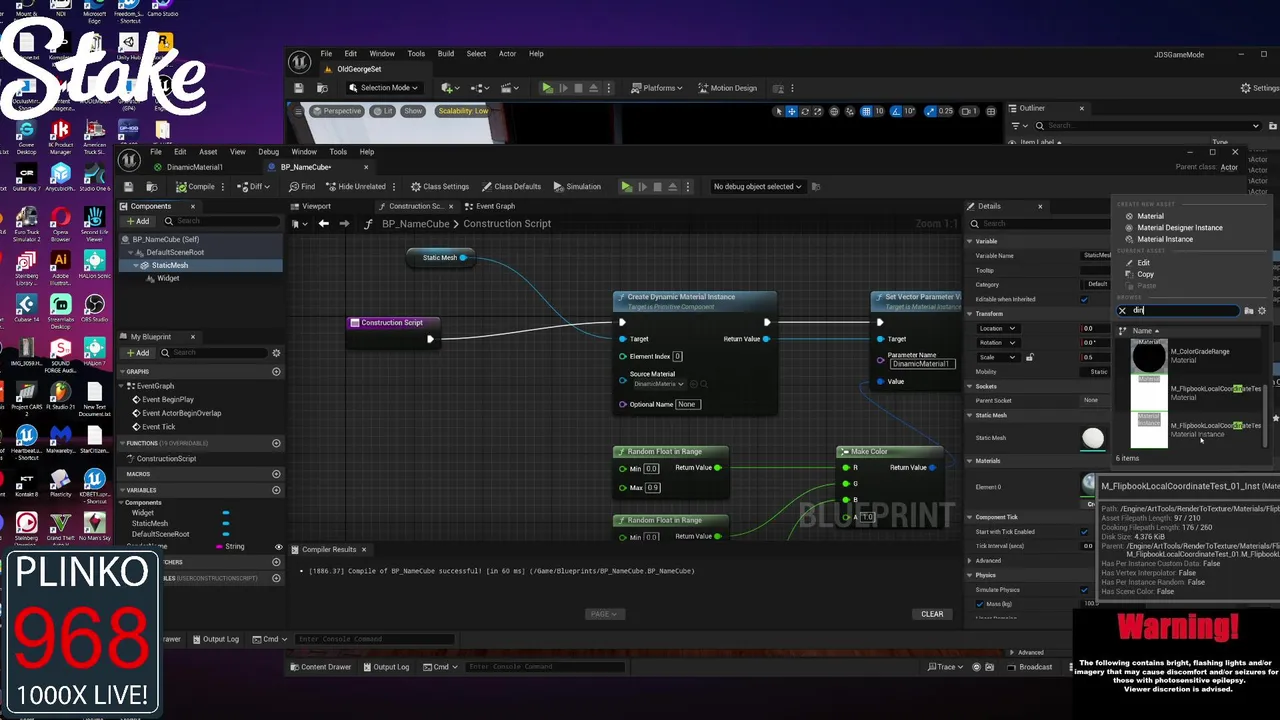Compile the BP_NameCube blueprint
This screenshot has height=720, width=1280.
(195, 186)
